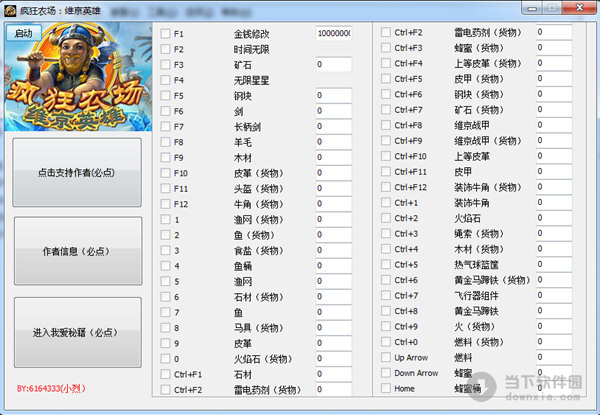This screenshot has height=415, width=600.
Task: Click the 长柄剑 label
Action: [x=247, y=127]
